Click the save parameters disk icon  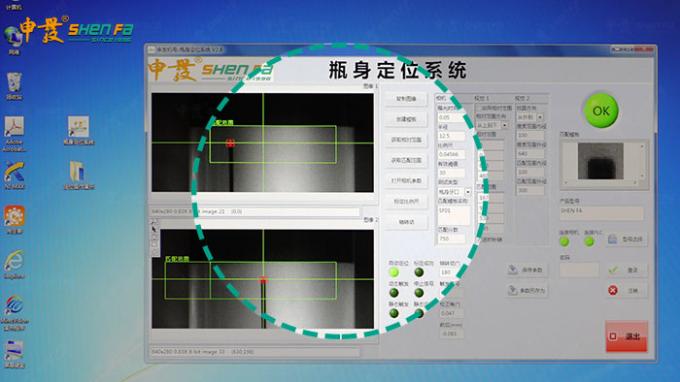[x=513, y=269]
